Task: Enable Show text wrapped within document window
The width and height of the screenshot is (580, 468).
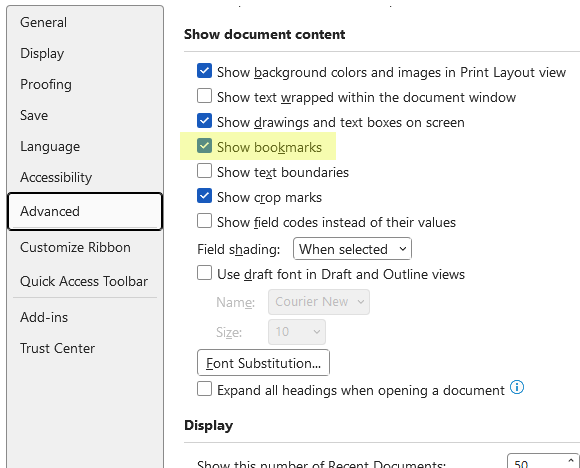Action: point(204,96)
